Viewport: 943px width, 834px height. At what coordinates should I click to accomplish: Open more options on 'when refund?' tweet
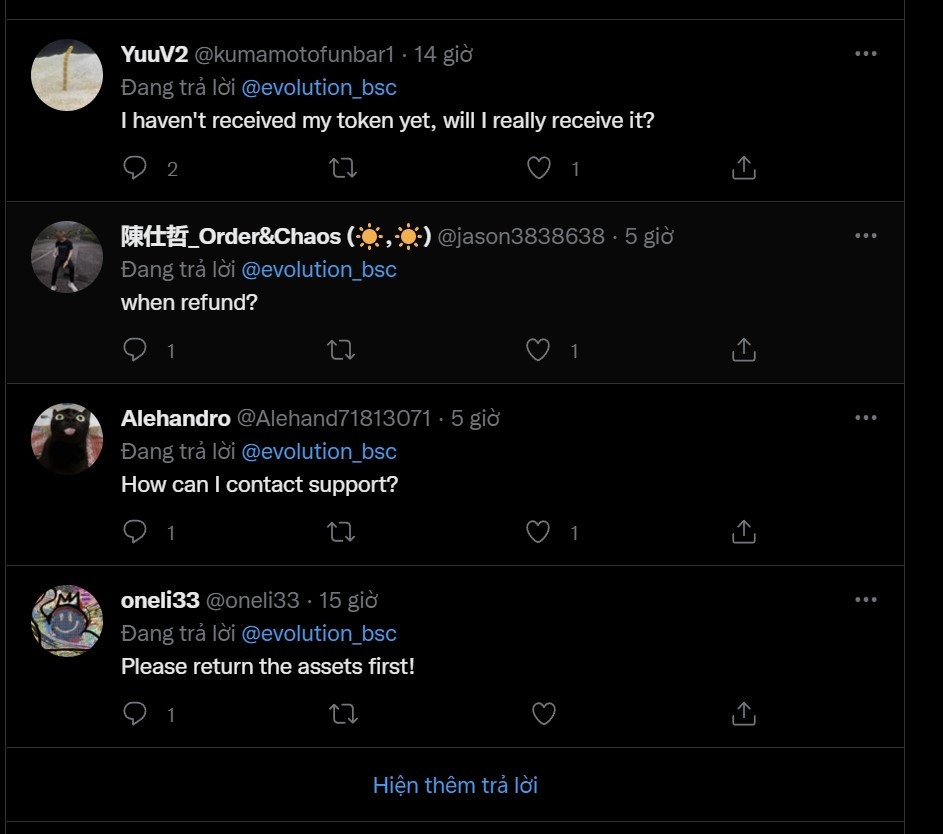click(866, 236)
